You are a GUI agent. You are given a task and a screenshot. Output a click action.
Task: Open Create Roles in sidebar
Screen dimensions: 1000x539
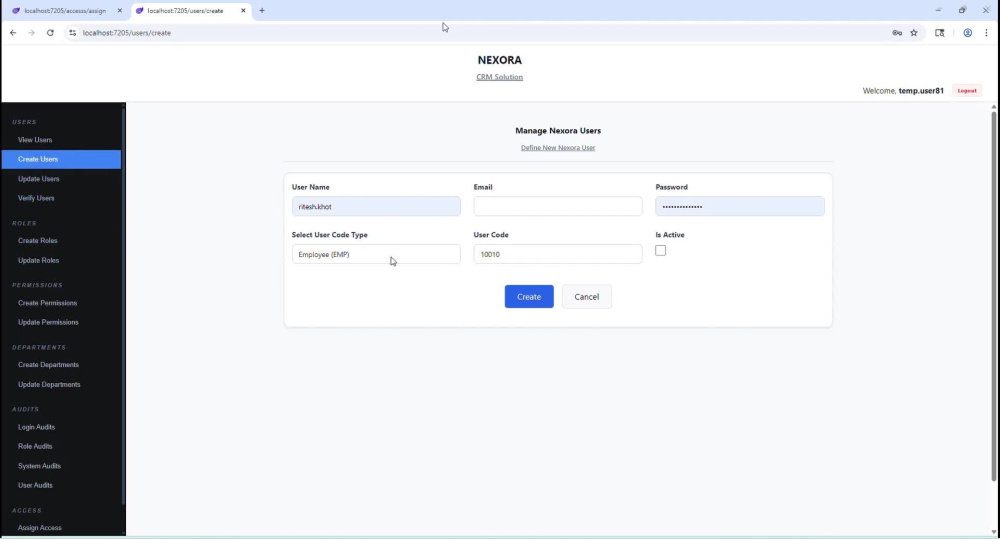pos(38,240)
